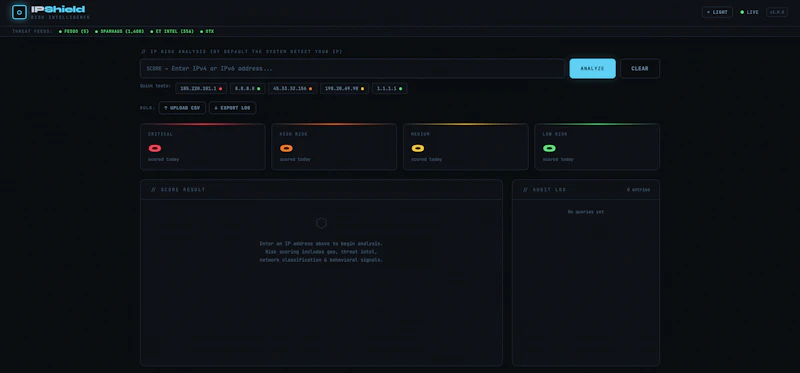Viewport: 800px width, 373px height.
Task: Click the yellow MEDIUM count zero
Action: point(418,148)
